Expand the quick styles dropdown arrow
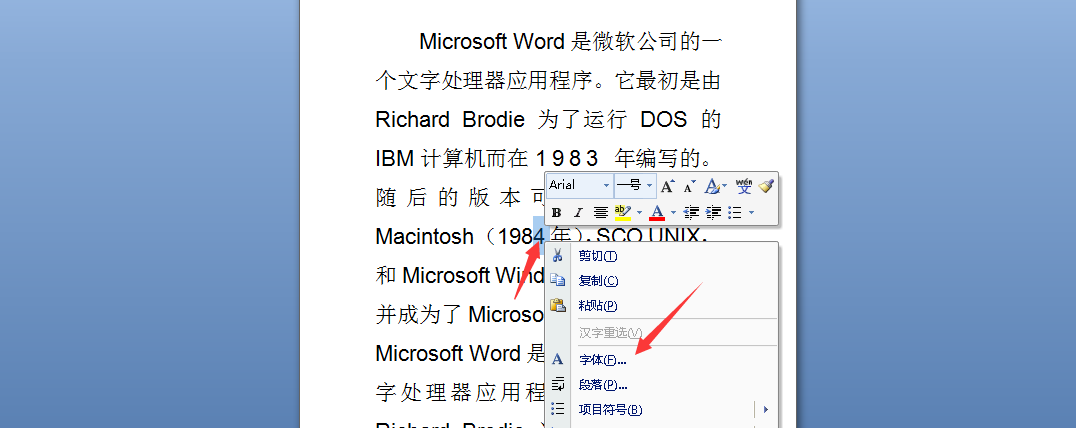Screen dimensions: 1076x428 click(725, 185)
